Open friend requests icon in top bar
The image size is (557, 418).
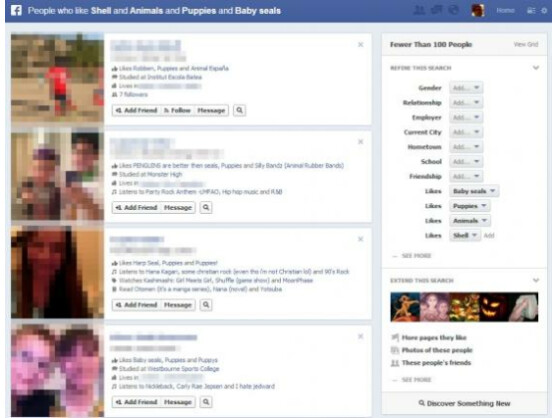click(420, 10)
